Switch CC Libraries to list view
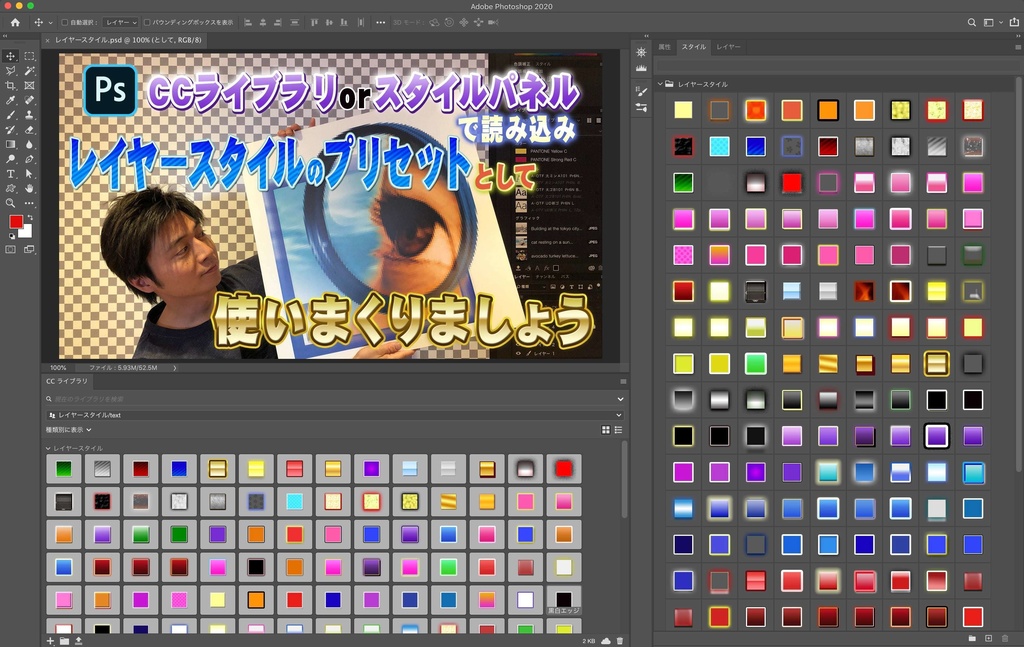The height and width of the screenshot is (647, 1024). click(617, 428)
